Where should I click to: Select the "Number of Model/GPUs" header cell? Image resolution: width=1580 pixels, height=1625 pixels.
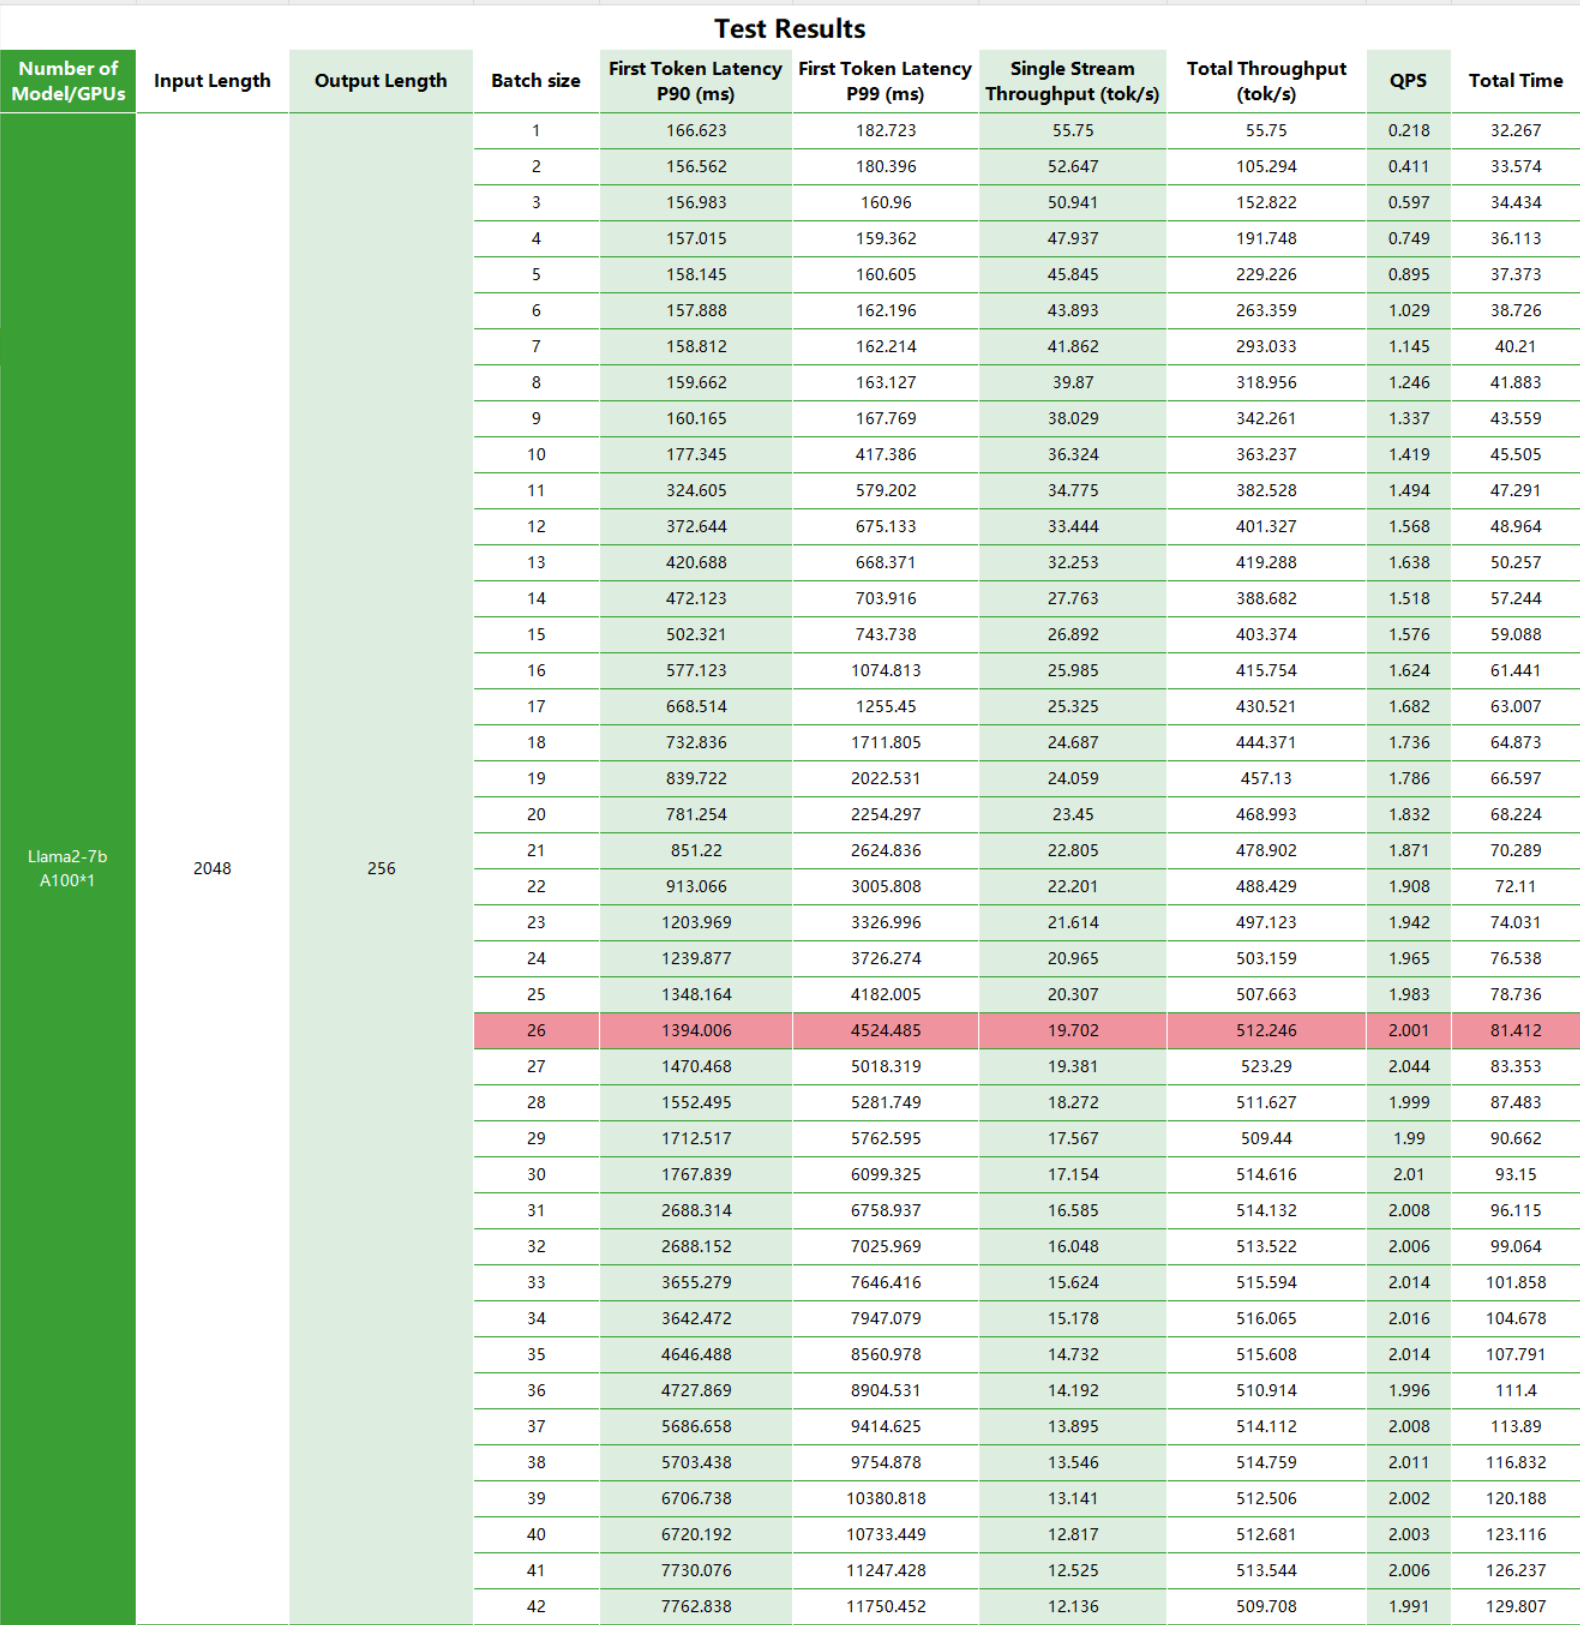68,81
